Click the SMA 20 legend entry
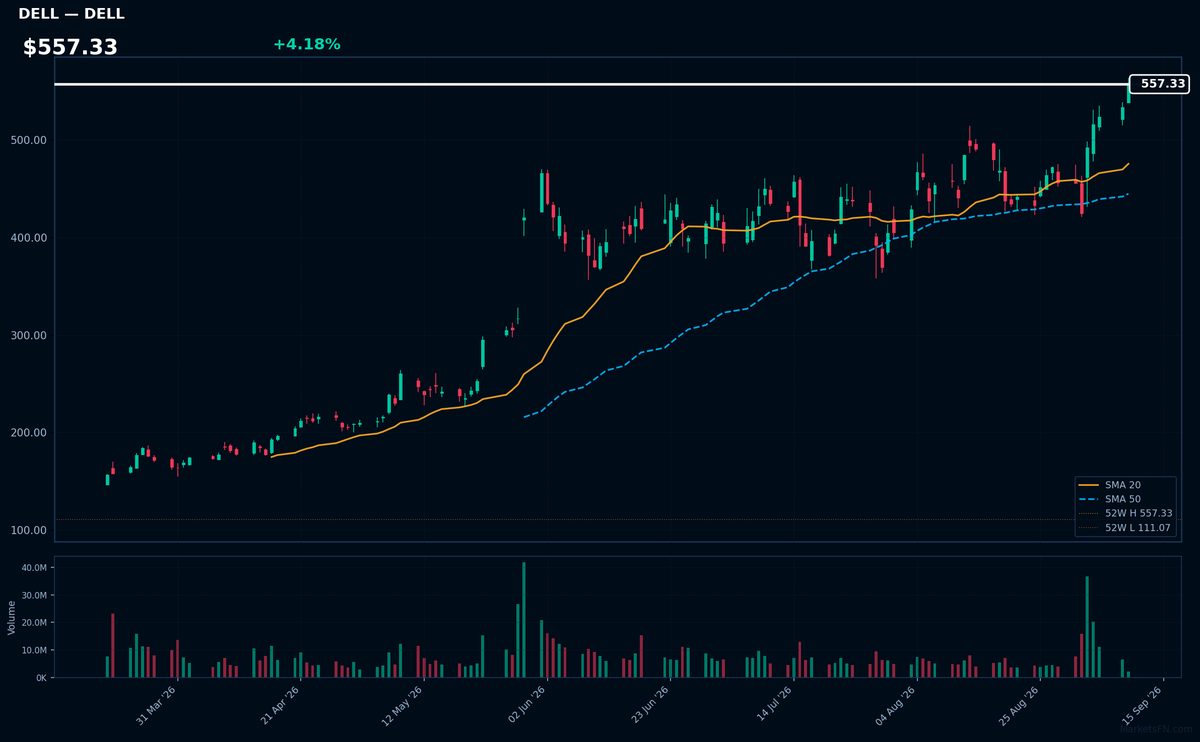The width and height of the screenshot is (1200, 742). click(x=1123, y=485)
